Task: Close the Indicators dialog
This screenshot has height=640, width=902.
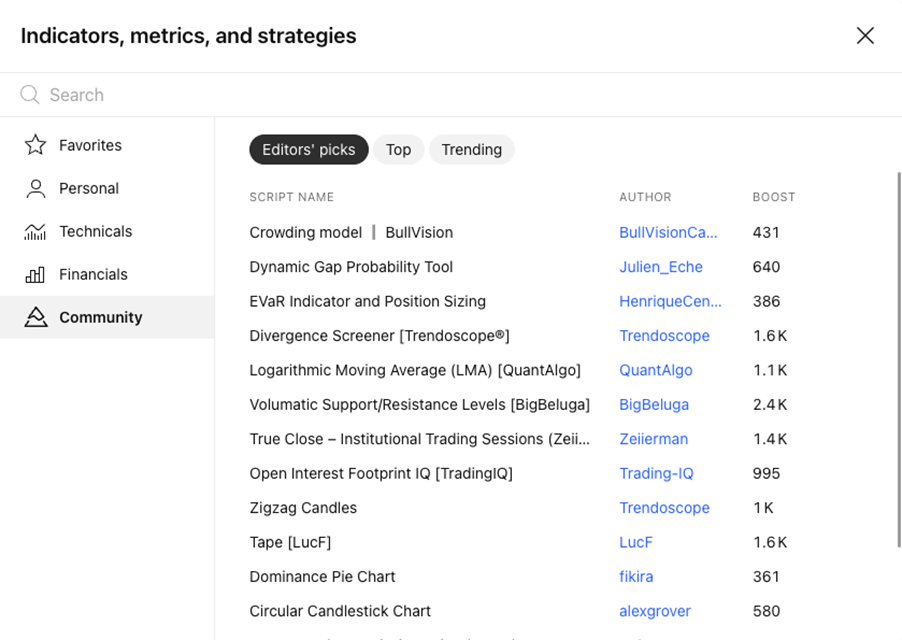Action: coord(865,36)
